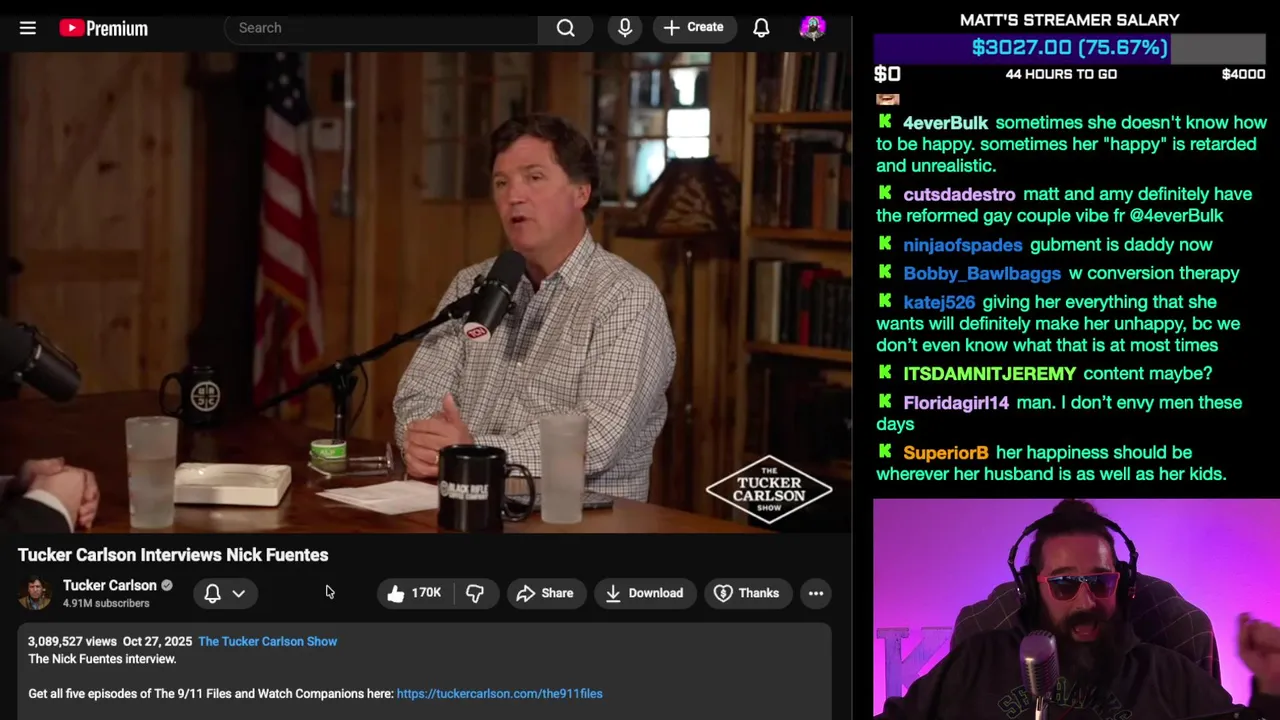The width and height of the screenshot is (1280, 720).
Task: Click Kick badge next to Bobby_Bawlbaggs
Action: click(885, 272)
